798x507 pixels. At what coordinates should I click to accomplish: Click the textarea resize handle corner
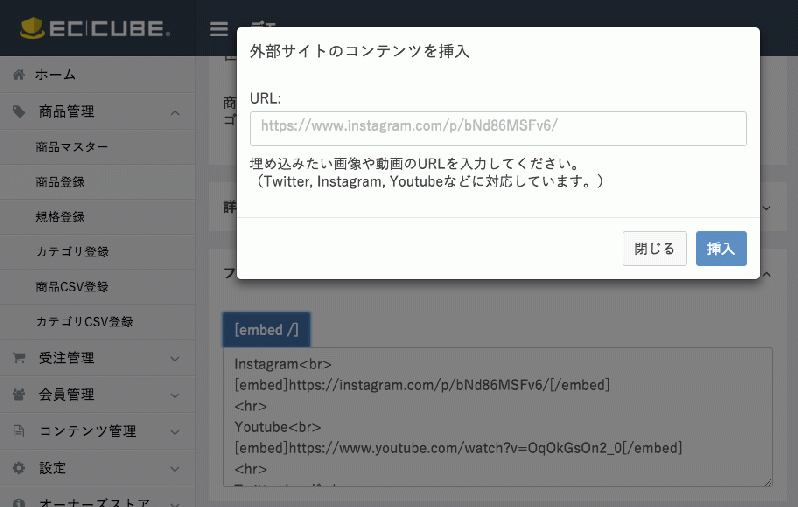click(768, 482)
